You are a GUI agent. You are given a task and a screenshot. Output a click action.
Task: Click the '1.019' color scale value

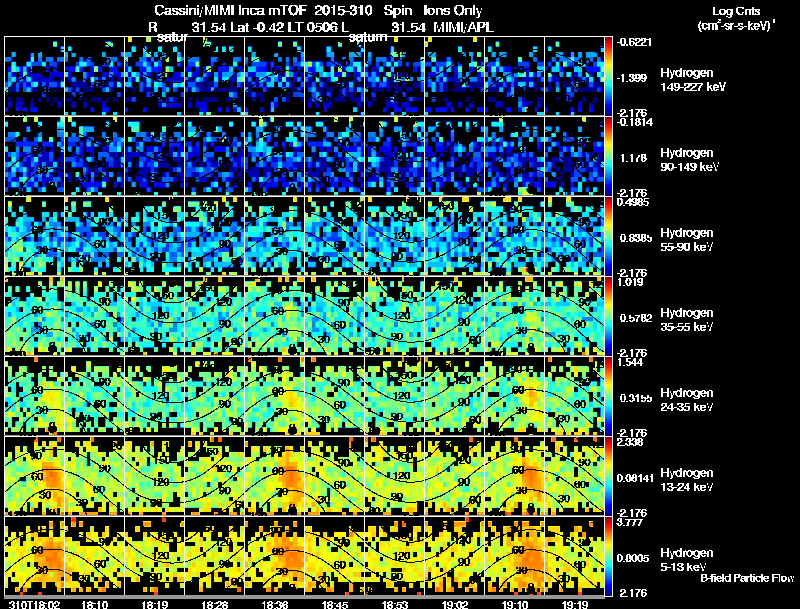(x=630, y=282)
